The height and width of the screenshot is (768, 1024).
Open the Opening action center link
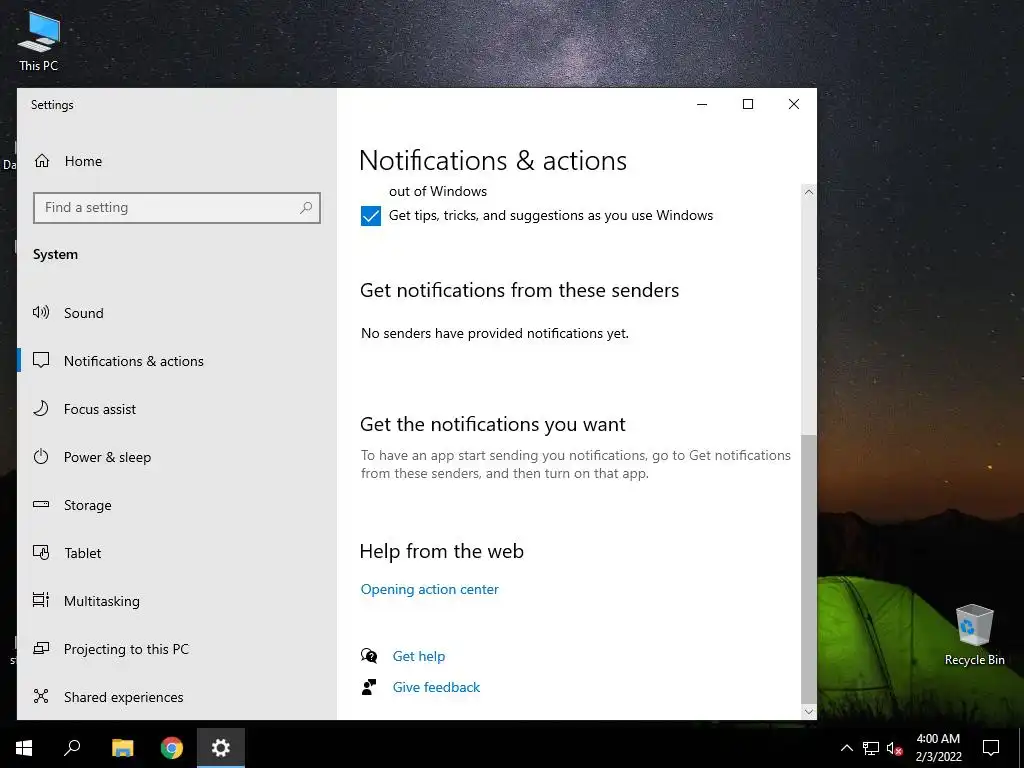(x=429, y=589)
